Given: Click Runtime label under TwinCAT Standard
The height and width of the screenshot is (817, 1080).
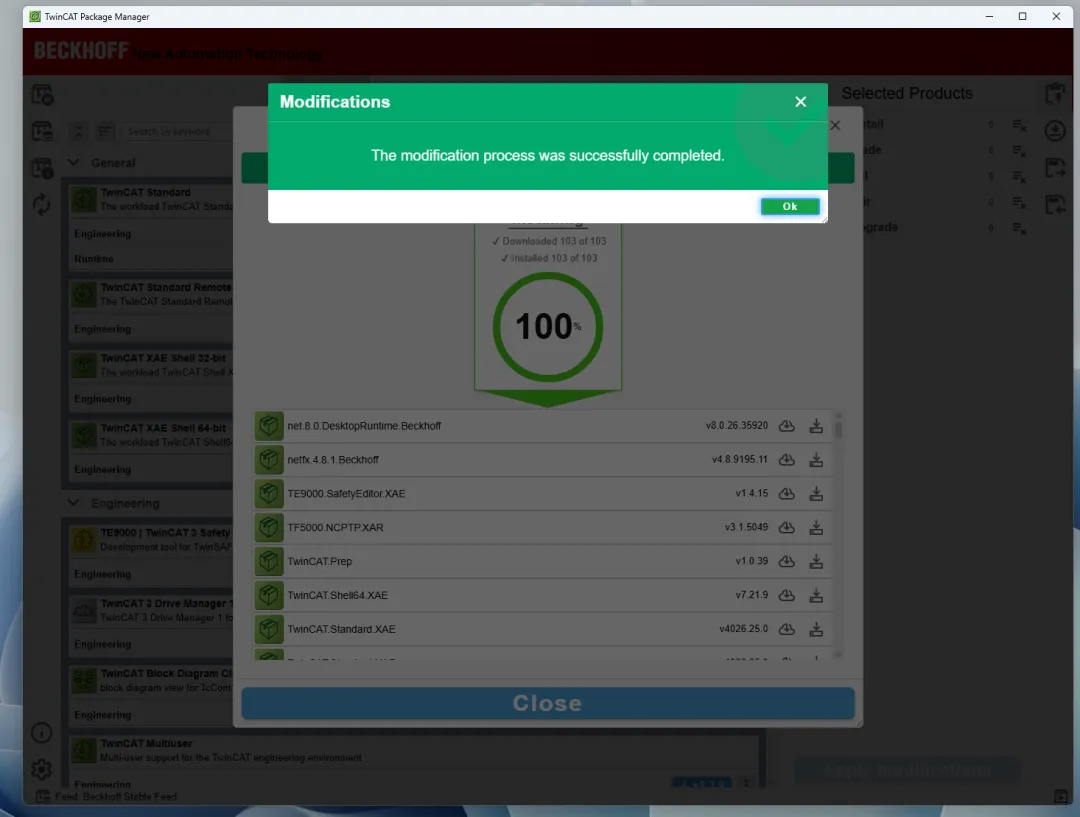Looking at the screenshot, I should [x=94, y=259].
